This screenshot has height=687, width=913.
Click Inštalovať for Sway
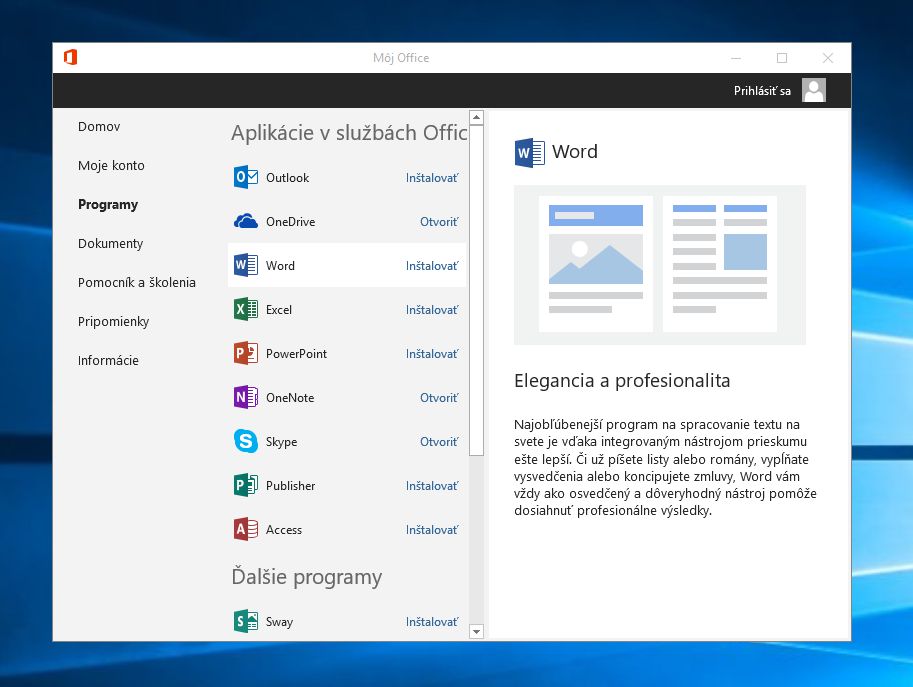(432, 622)
